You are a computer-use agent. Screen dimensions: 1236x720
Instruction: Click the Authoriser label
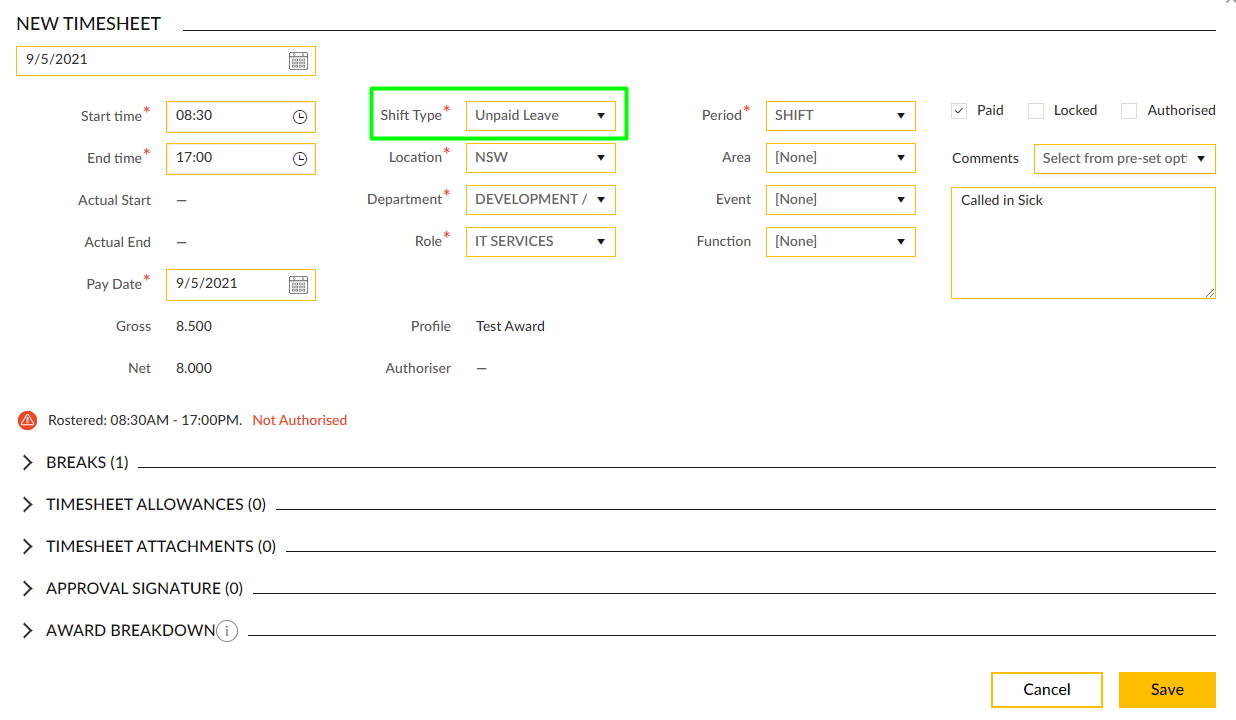click(418, 368)
